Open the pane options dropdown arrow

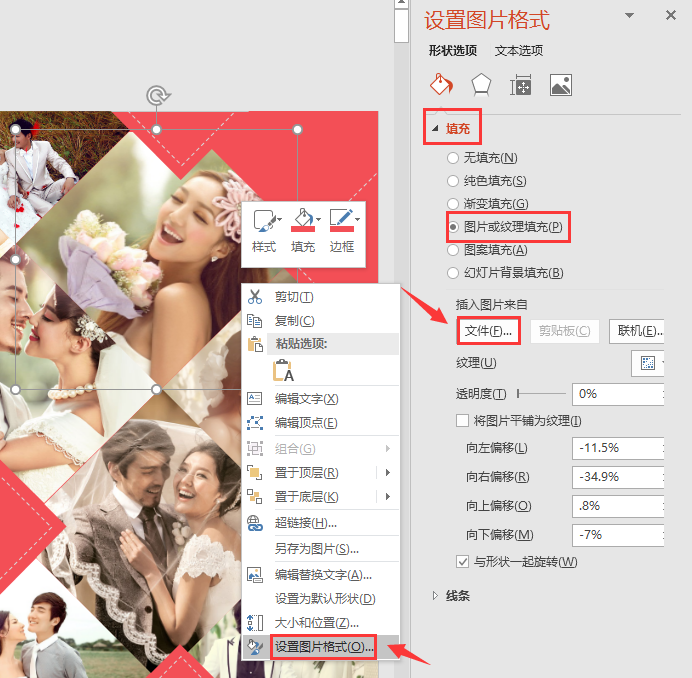[629, 15]
